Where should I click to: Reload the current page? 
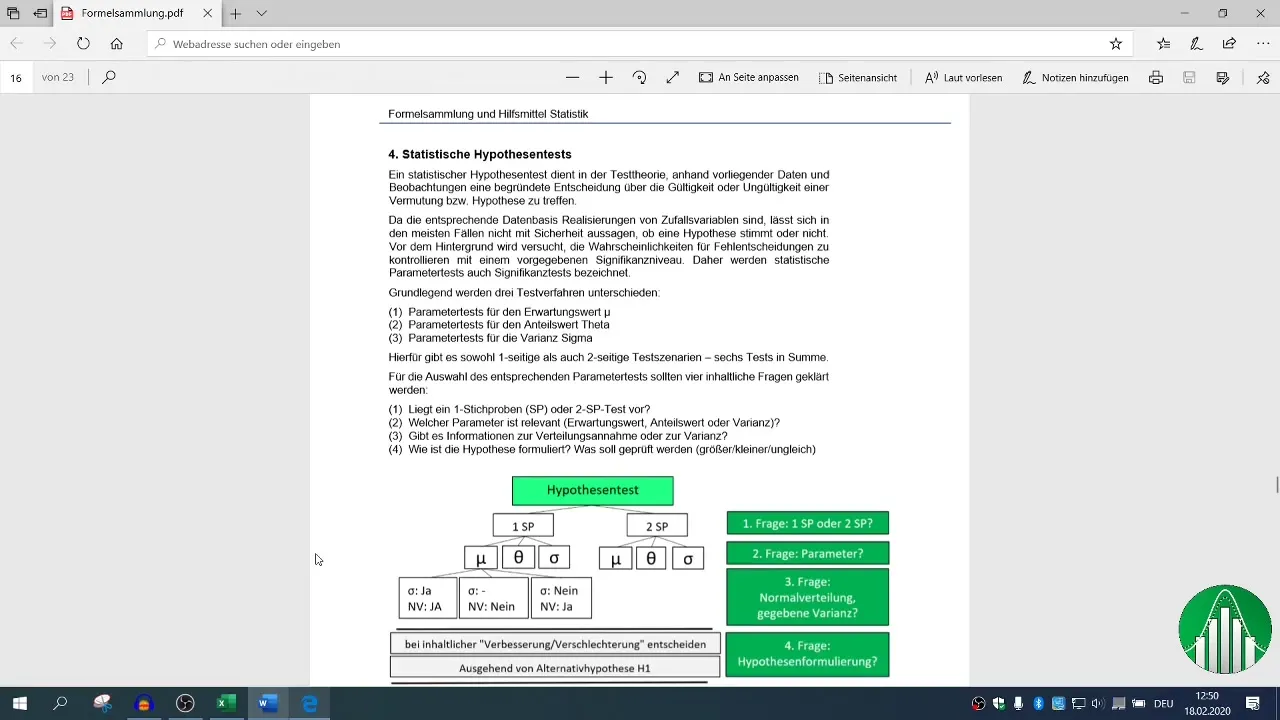pos(83,44)
